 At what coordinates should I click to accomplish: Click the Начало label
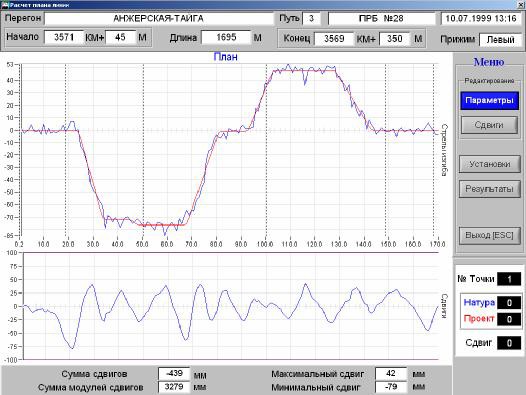22,37
